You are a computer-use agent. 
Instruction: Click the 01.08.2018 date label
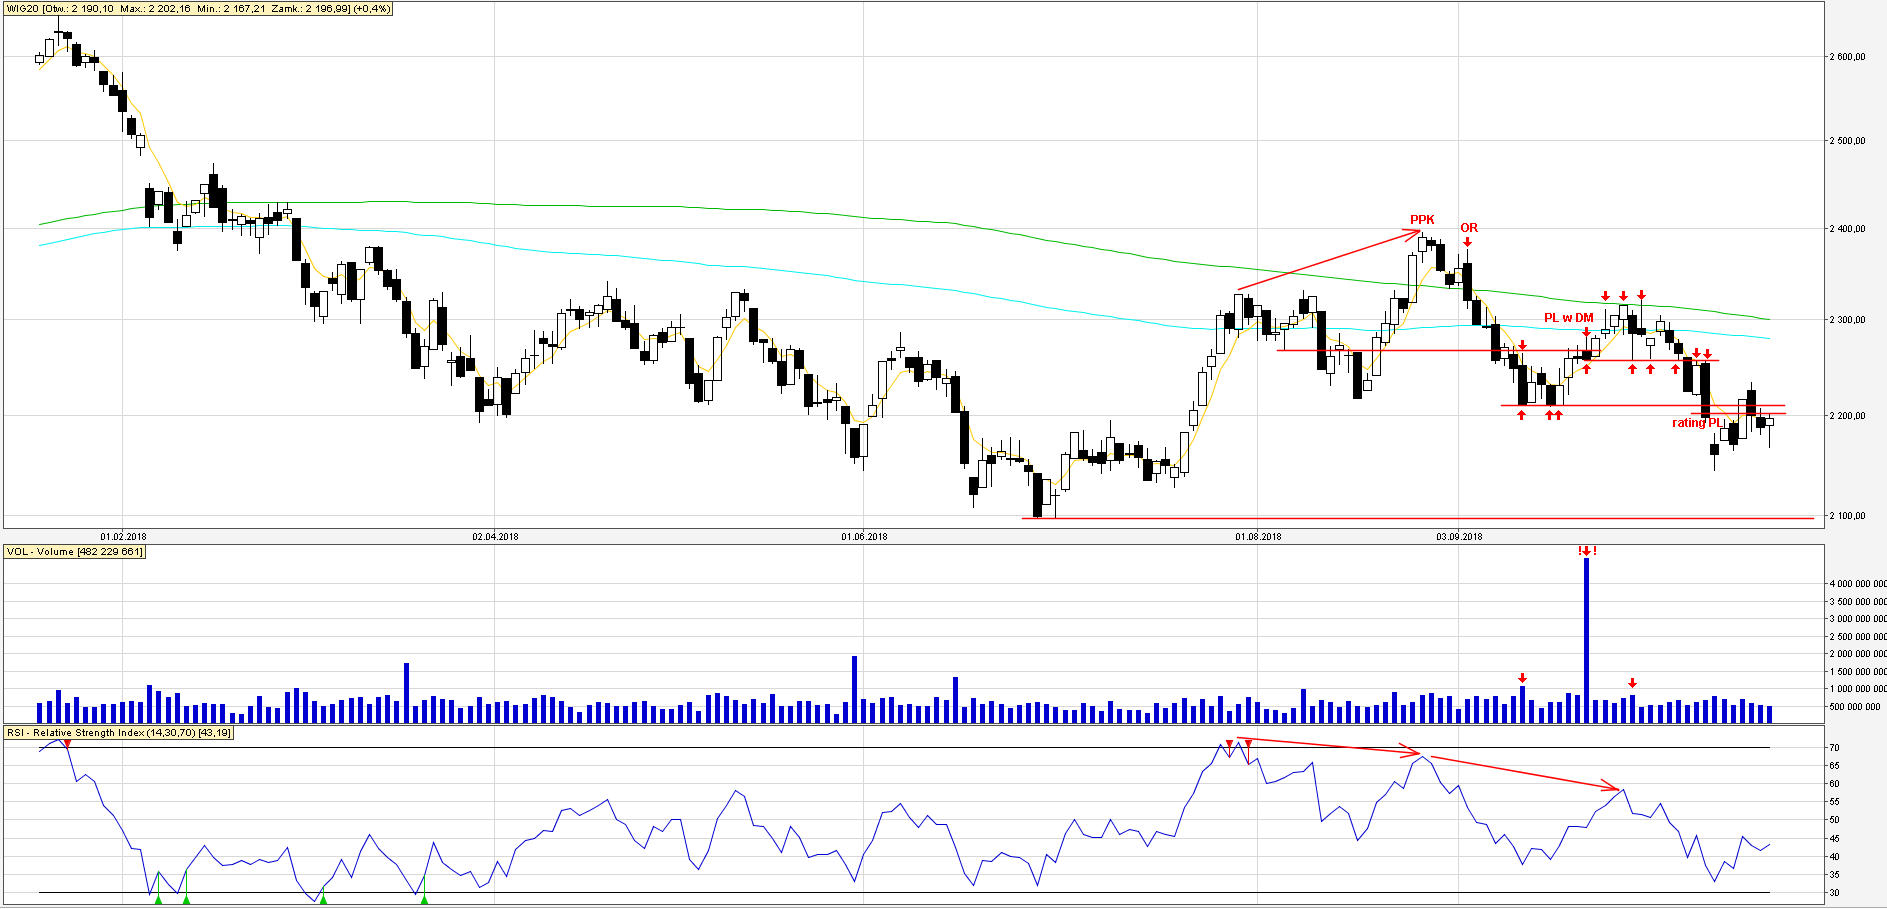[1258, 537]
